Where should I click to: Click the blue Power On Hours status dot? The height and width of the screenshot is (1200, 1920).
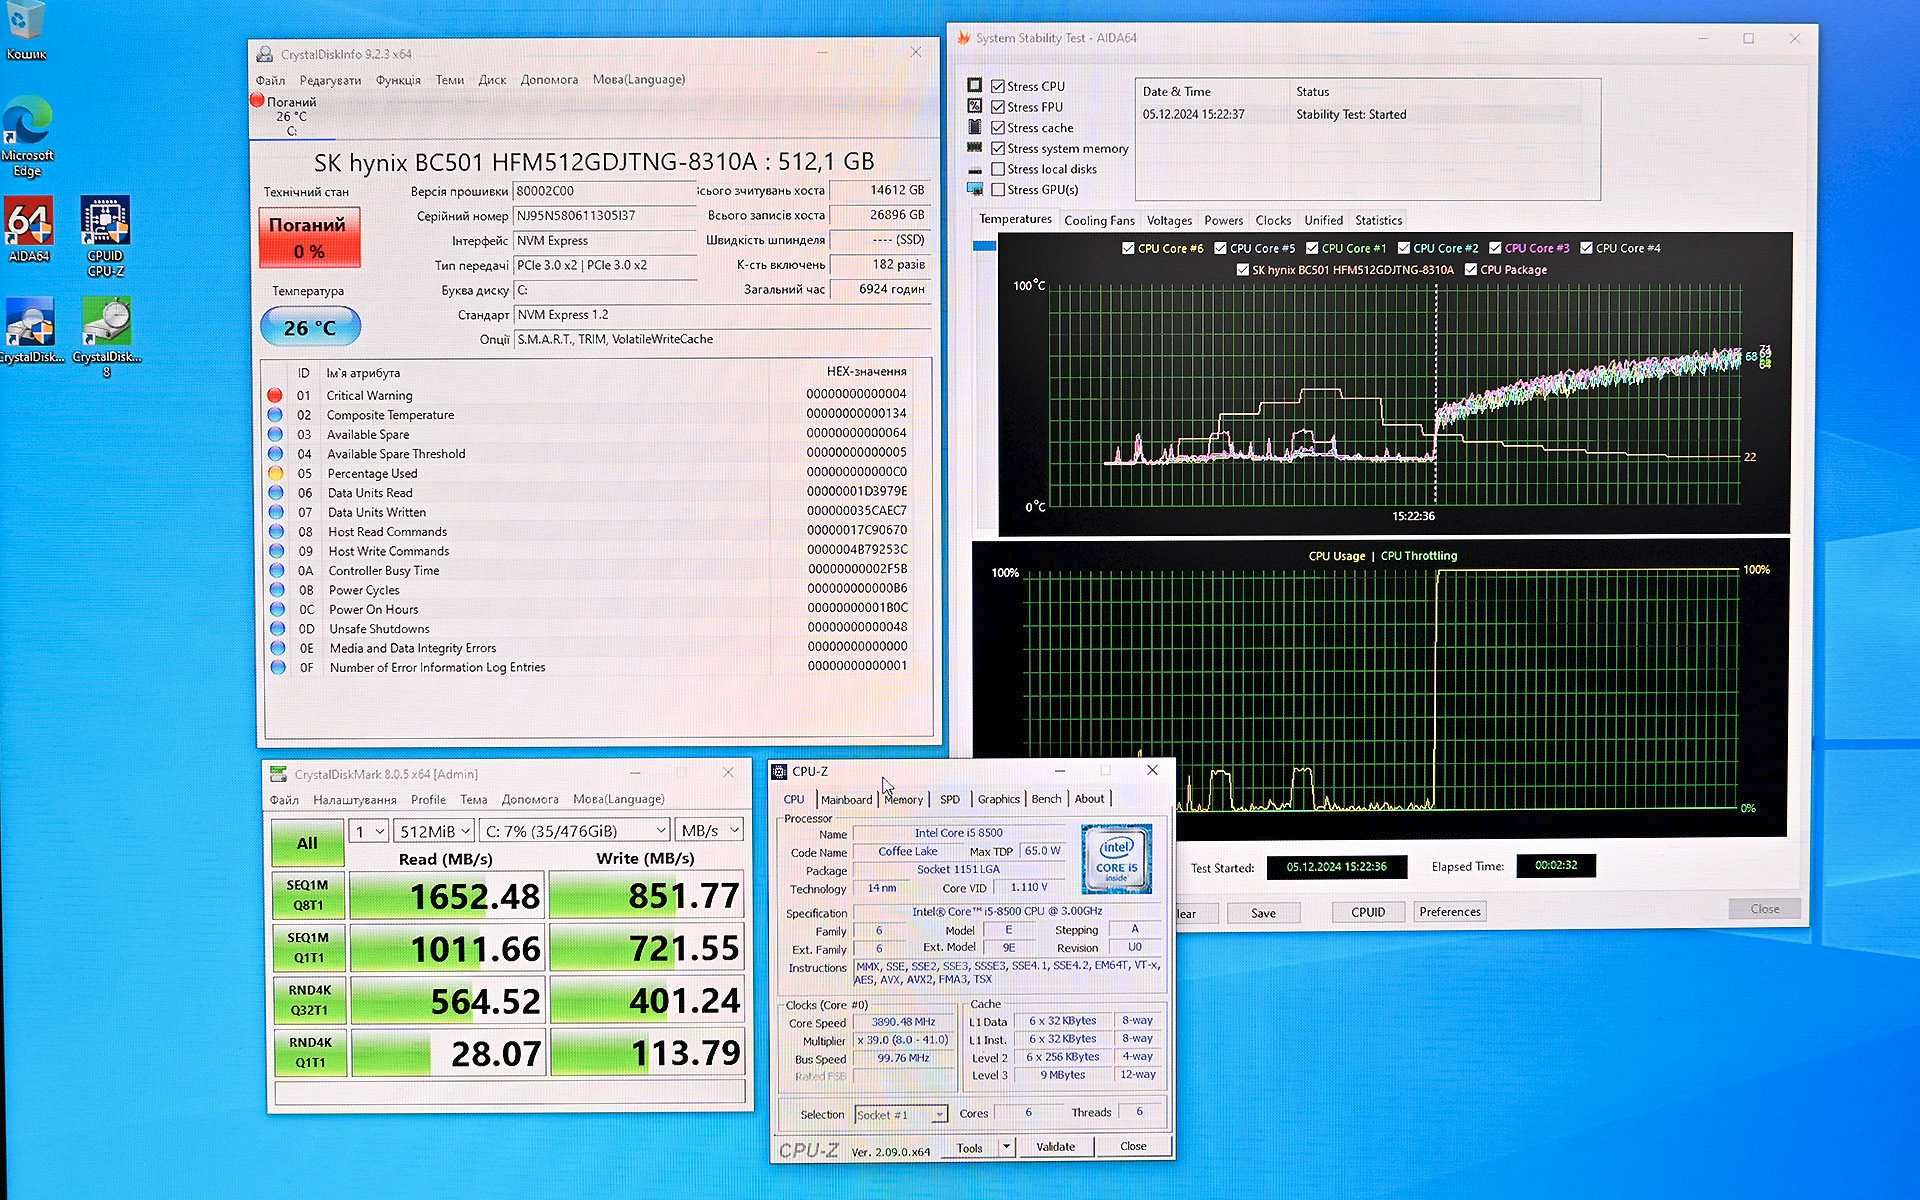(277, 609)
